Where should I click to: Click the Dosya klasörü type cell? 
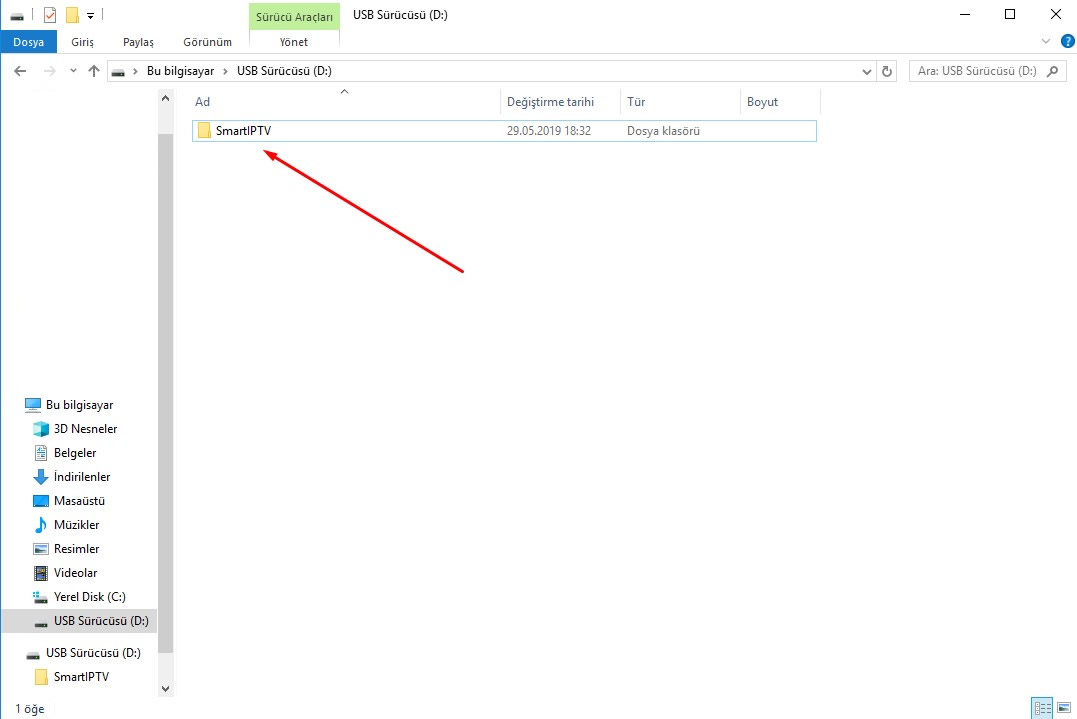[x=663, y=130]
